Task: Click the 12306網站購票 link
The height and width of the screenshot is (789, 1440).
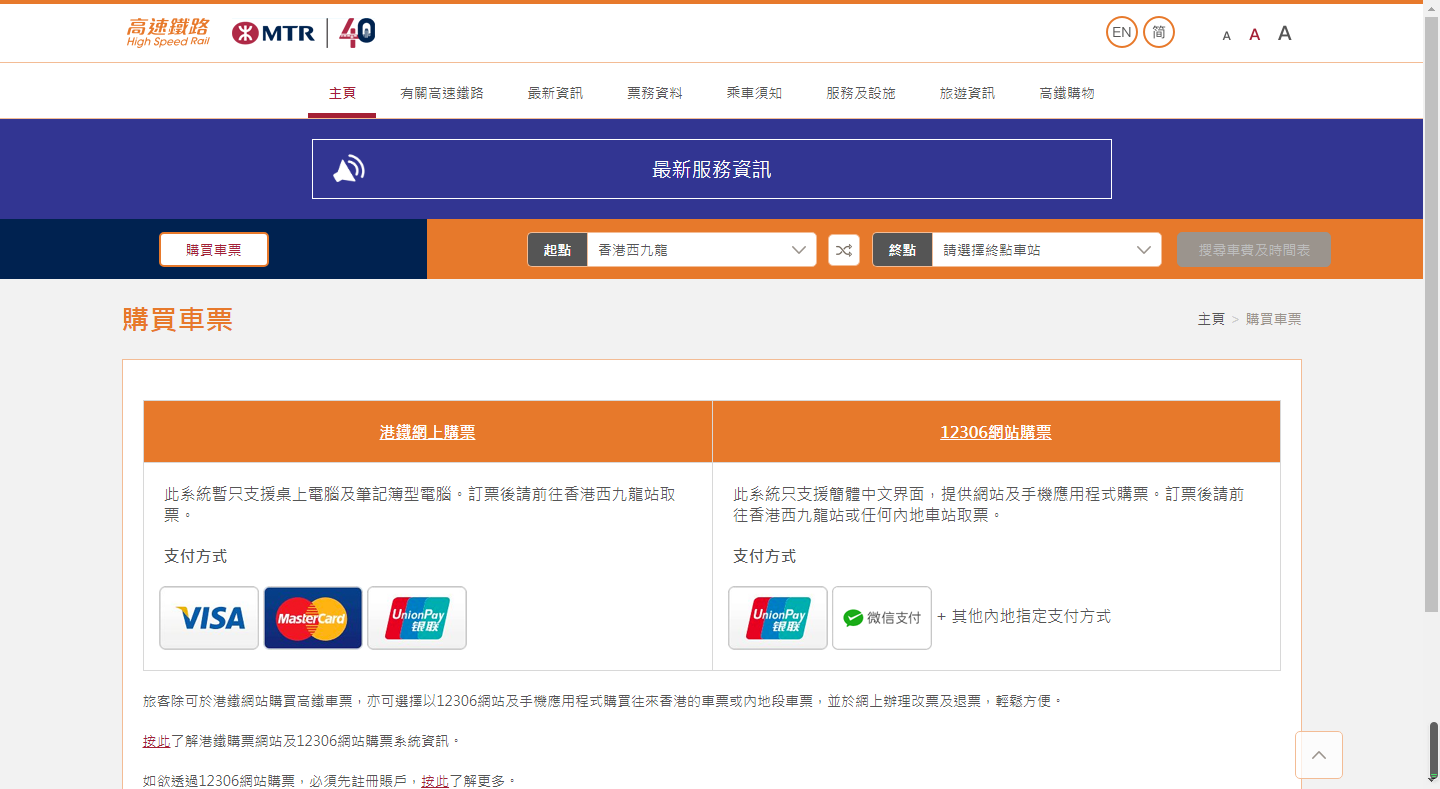Action: pyautogui.click(x=995, y=433)
